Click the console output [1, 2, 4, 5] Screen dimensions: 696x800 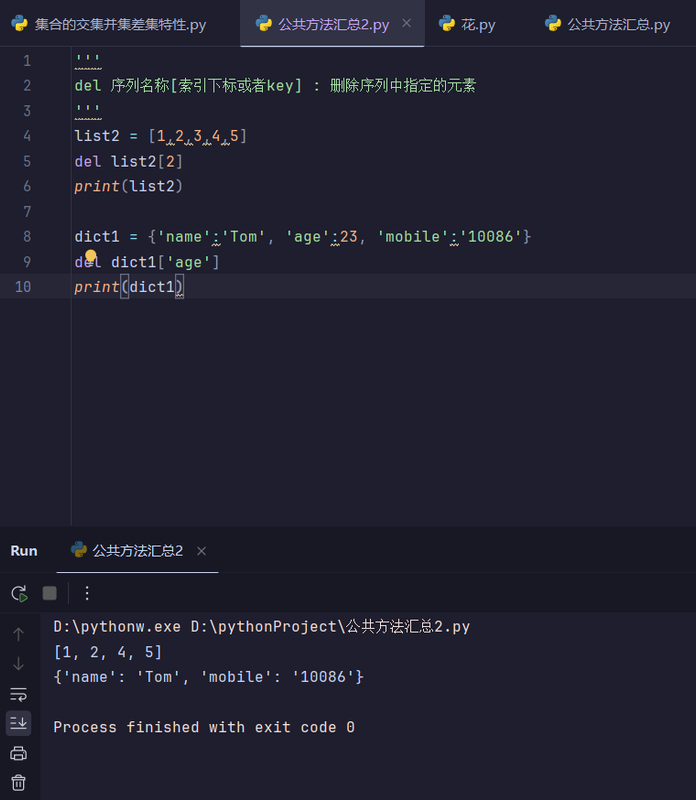[x=108, y=652]
